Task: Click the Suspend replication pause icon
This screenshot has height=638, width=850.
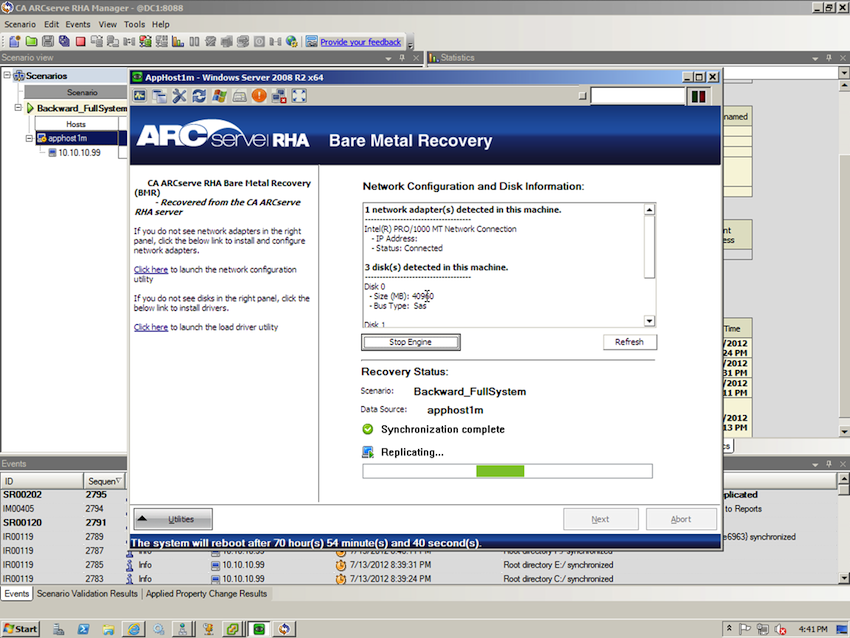Action: pos(194,41)
